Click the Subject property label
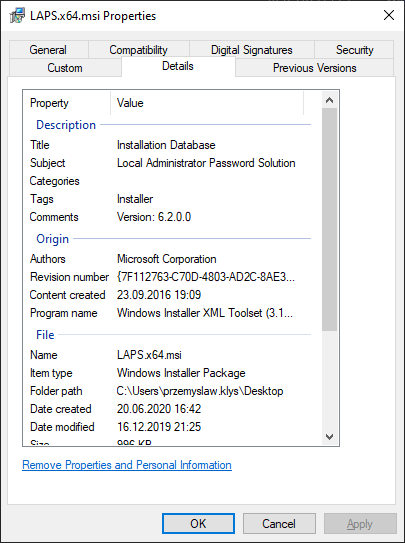The width and height of the screenshot is (405, 543). 48,163
